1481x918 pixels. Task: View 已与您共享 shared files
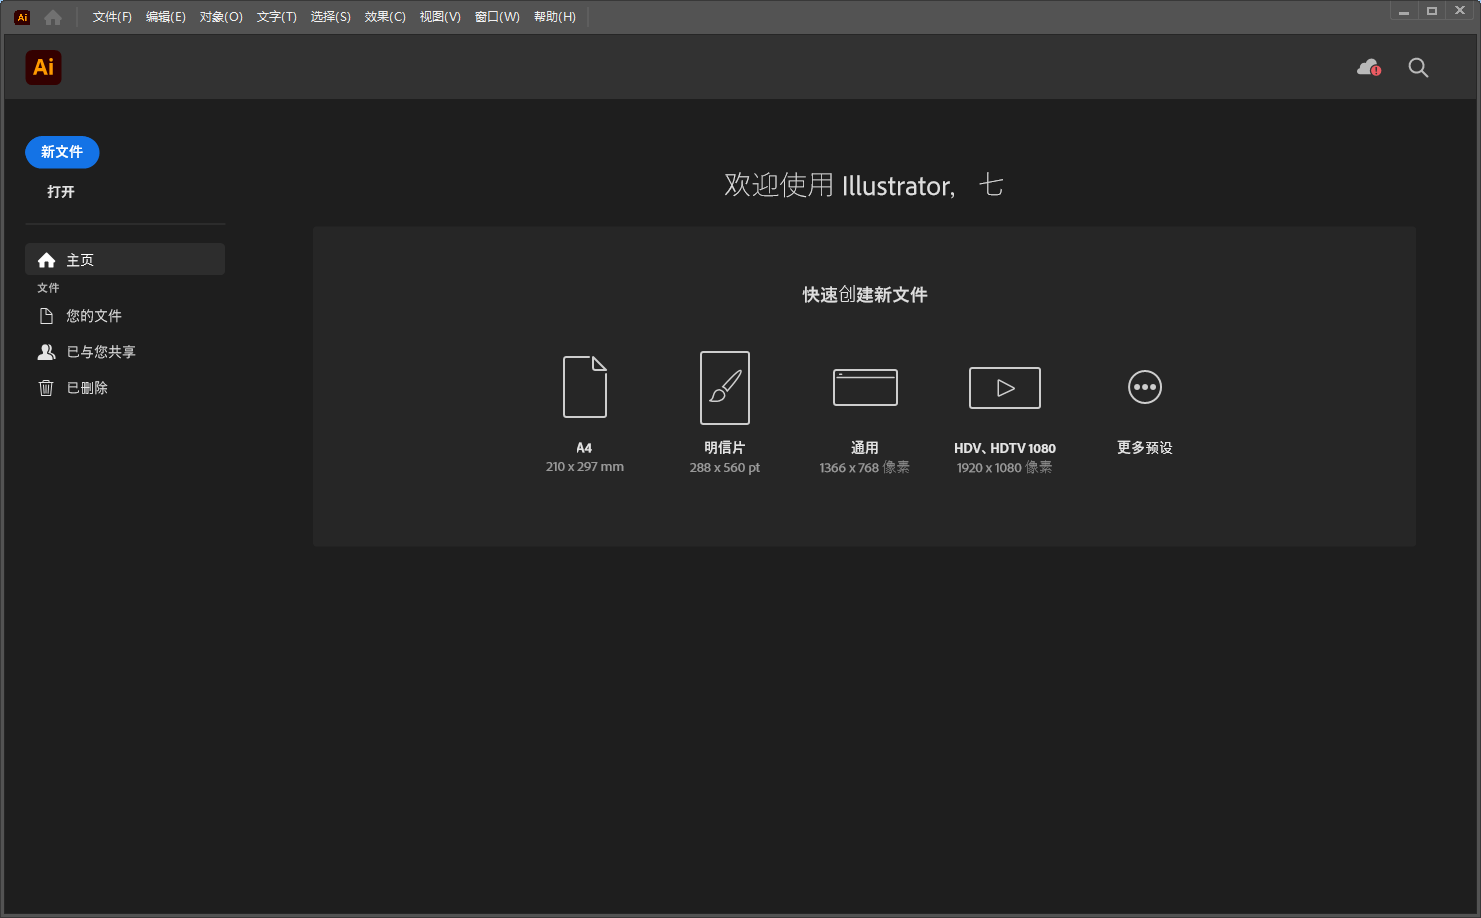[x=99, y=351]
